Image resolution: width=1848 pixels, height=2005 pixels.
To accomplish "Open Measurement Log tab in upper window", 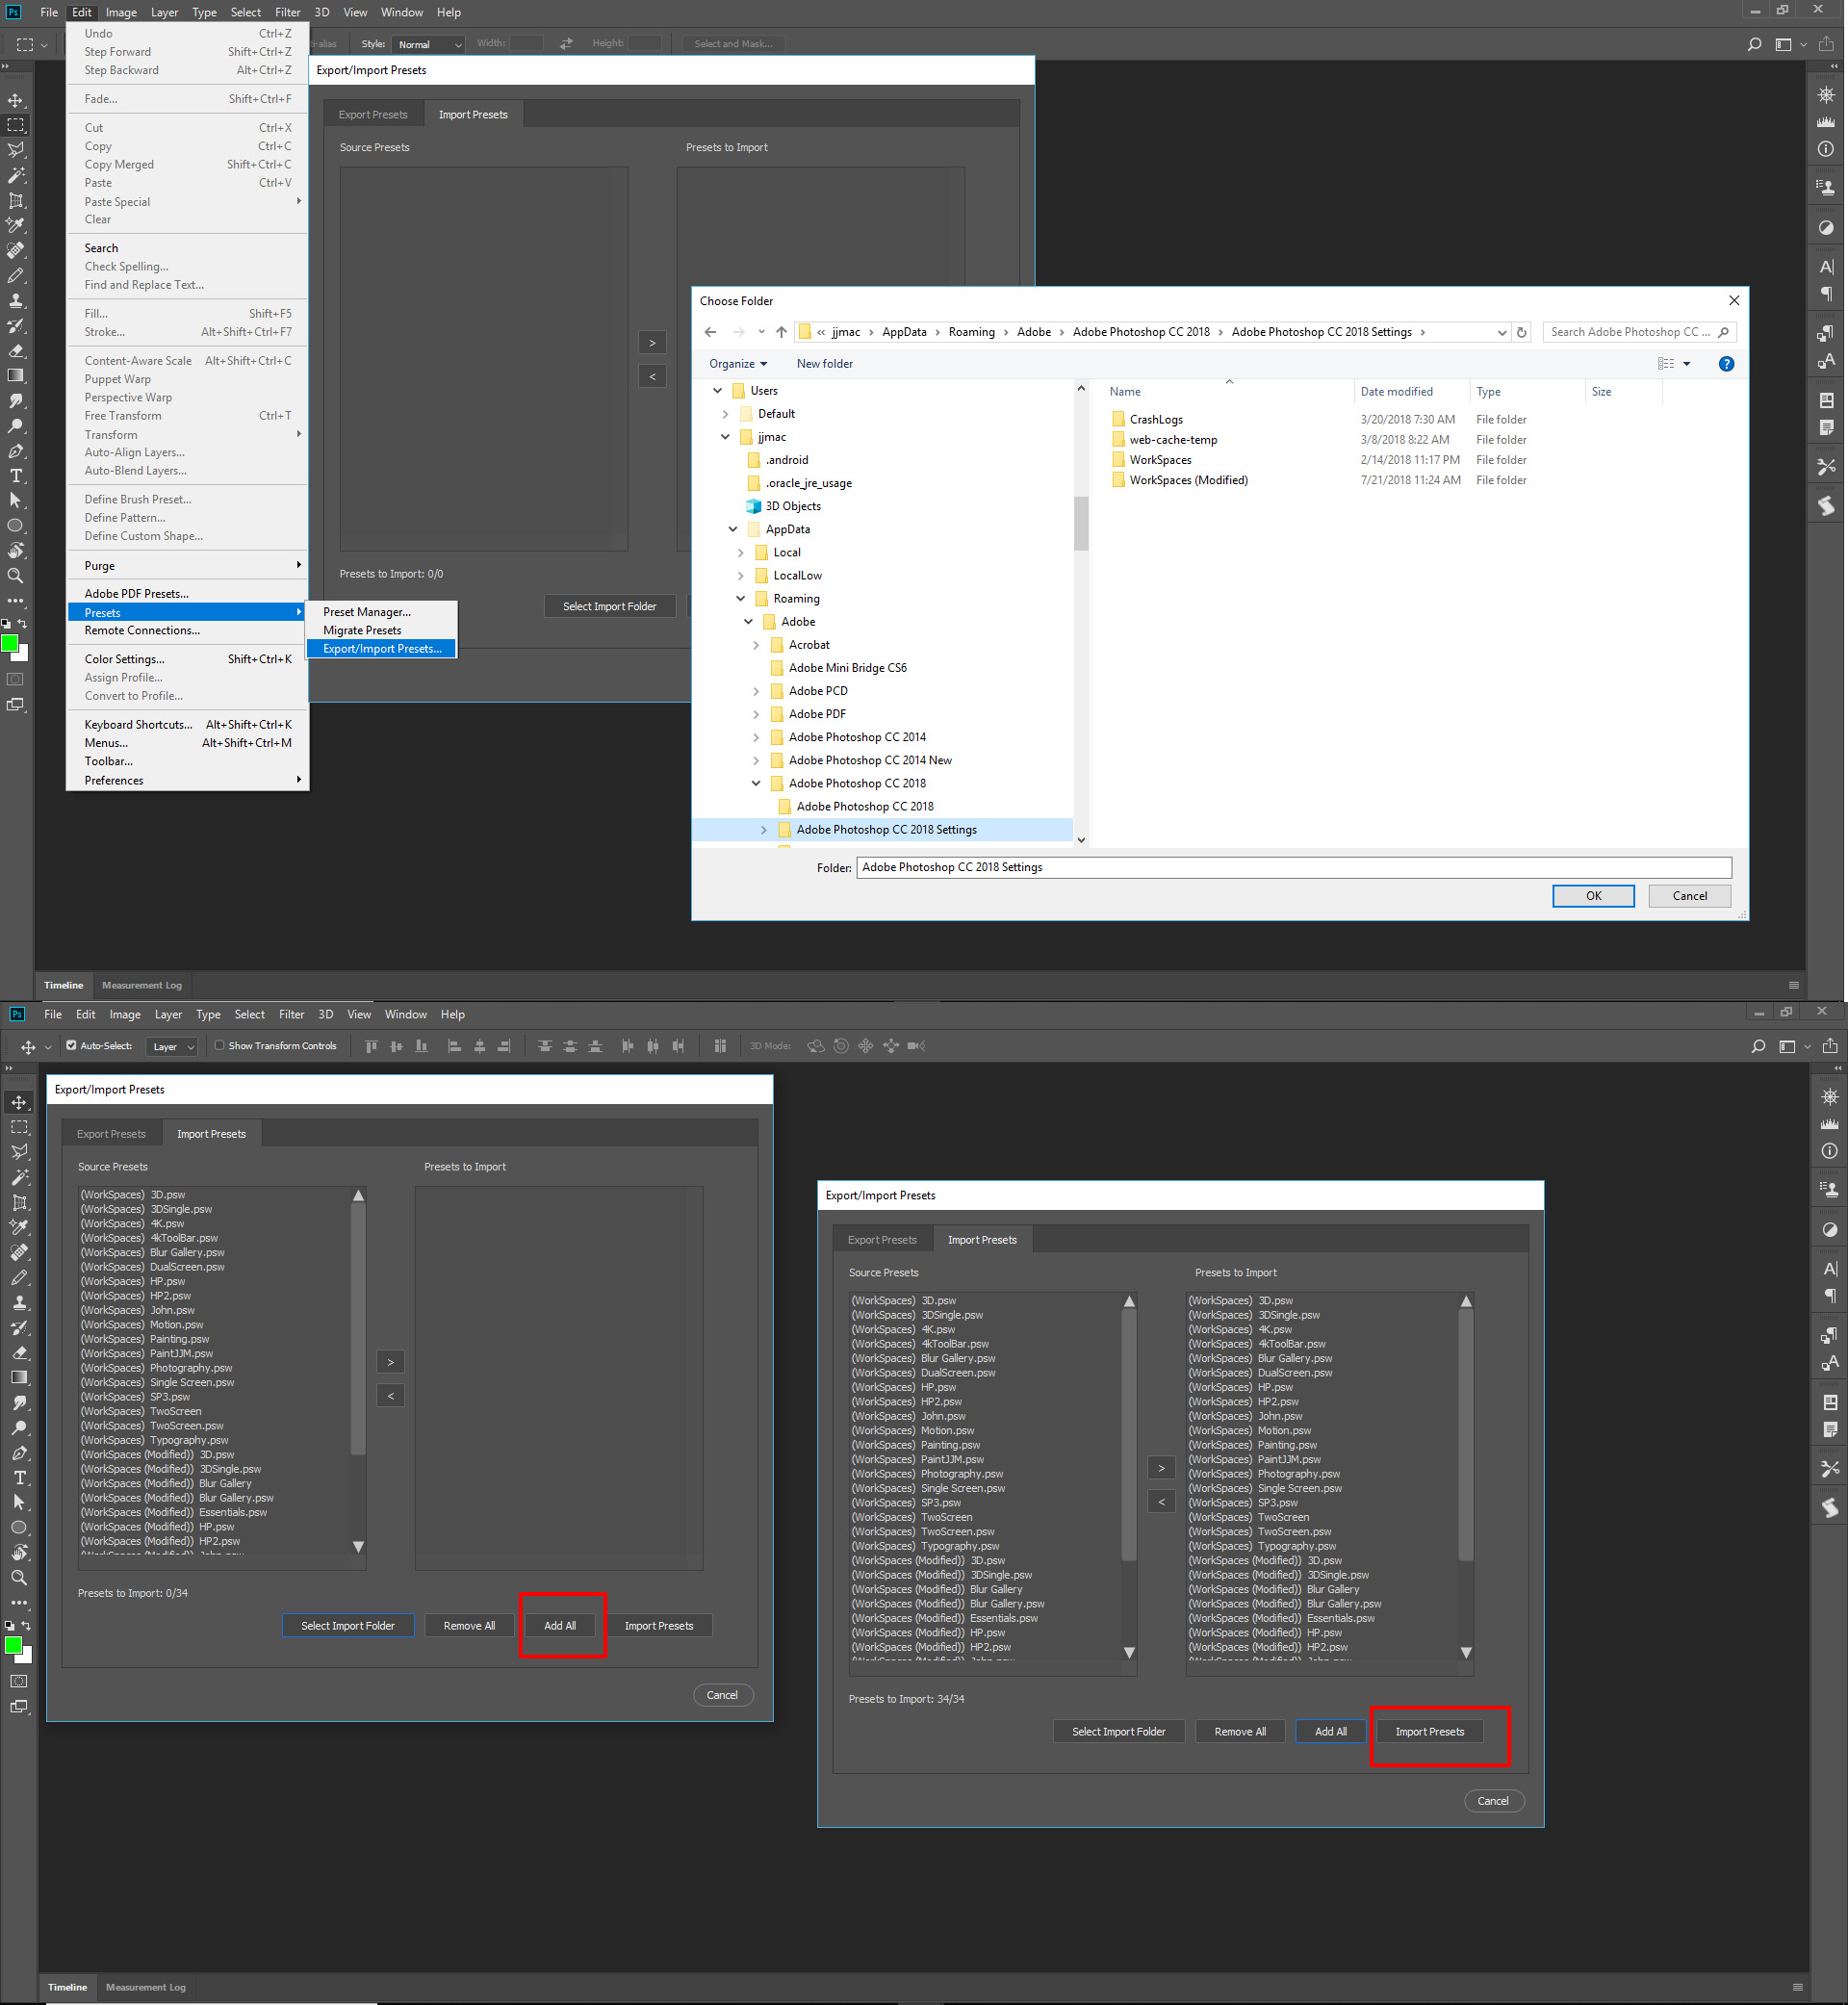I will (142, 985).
